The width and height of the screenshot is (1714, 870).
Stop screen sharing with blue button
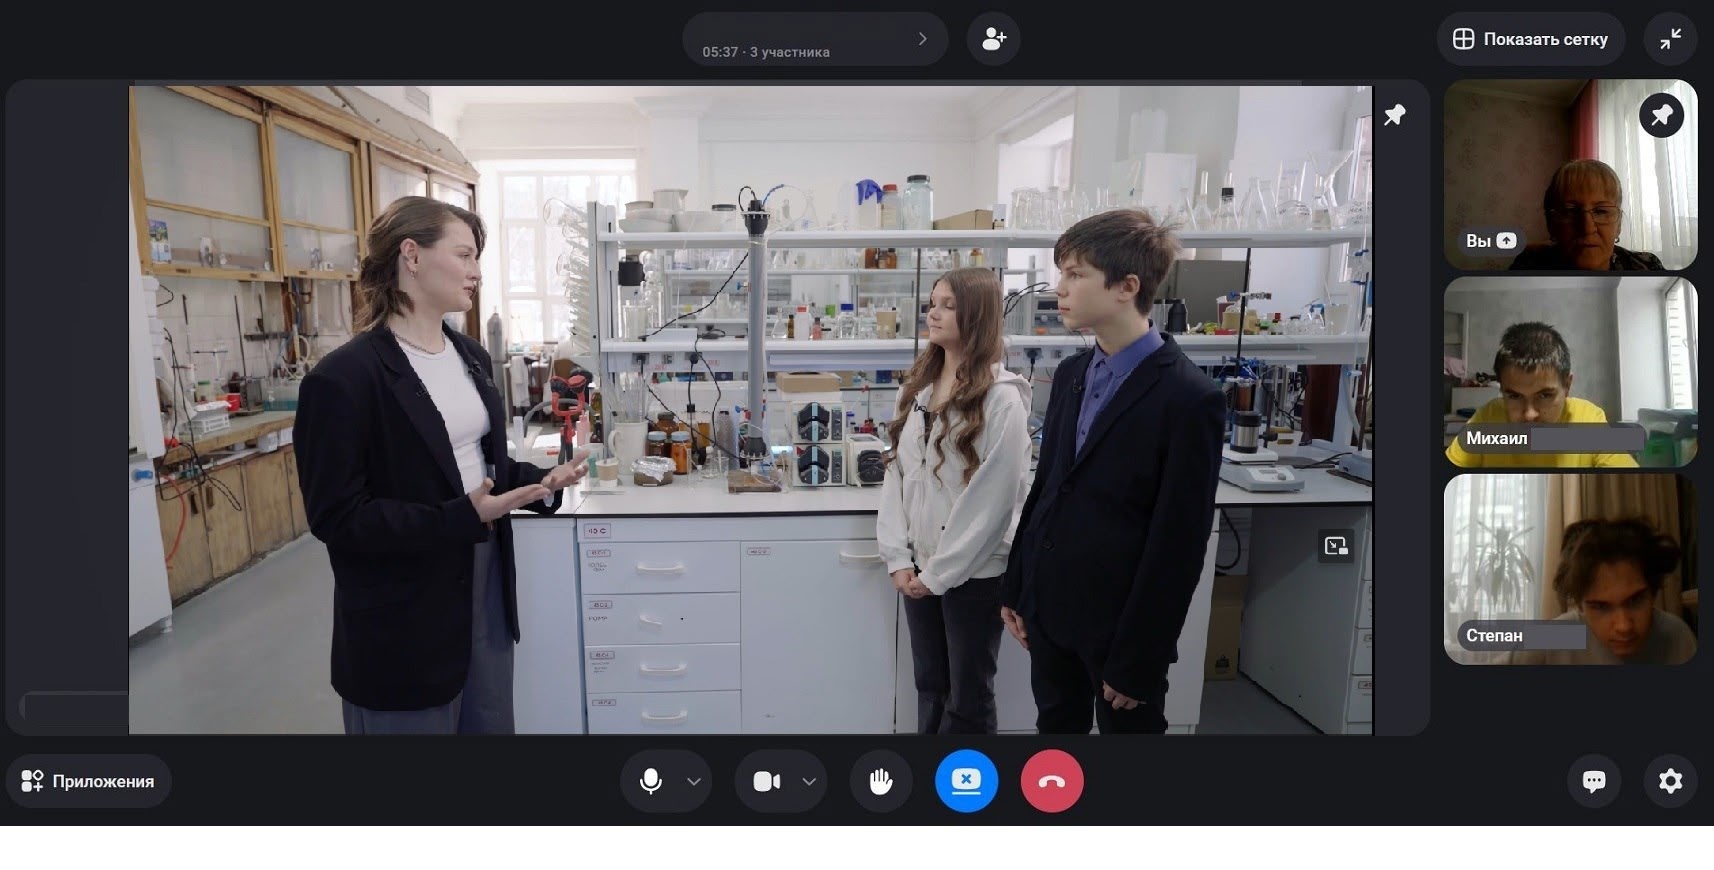[966, 781]
